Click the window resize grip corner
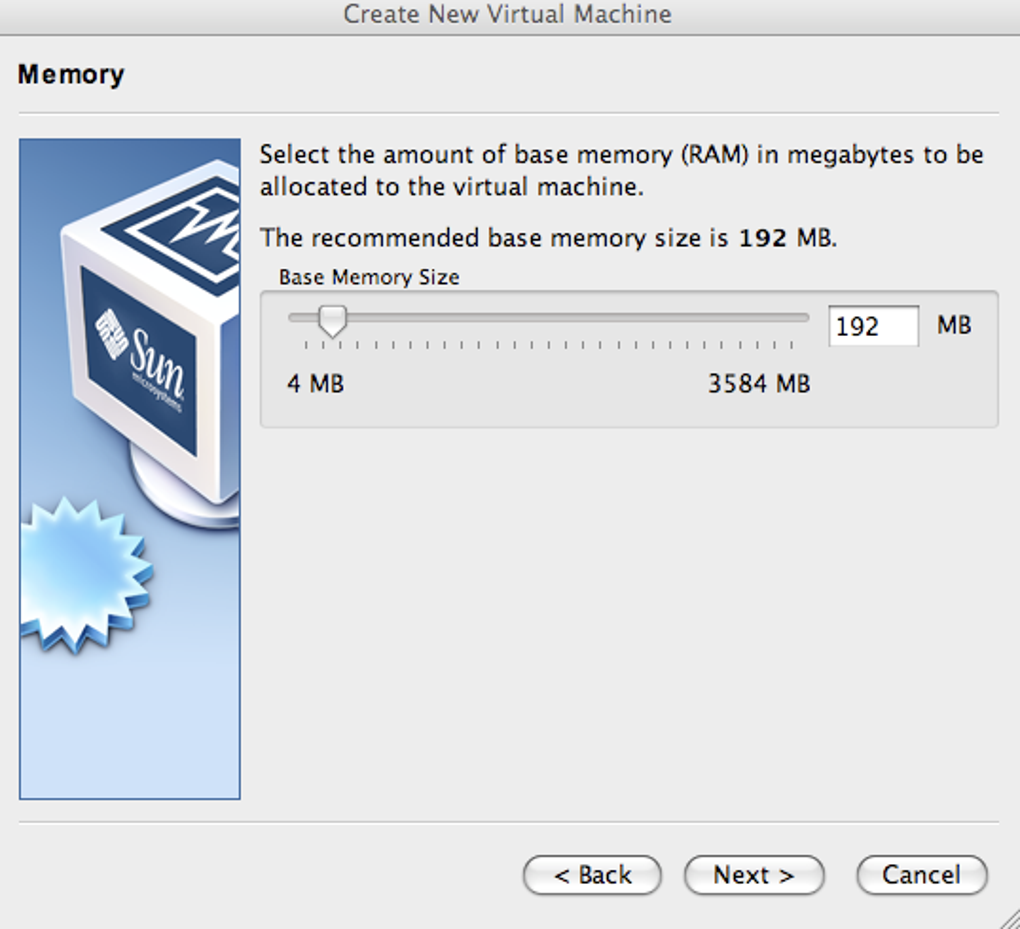 click(x=1008, y=919)
